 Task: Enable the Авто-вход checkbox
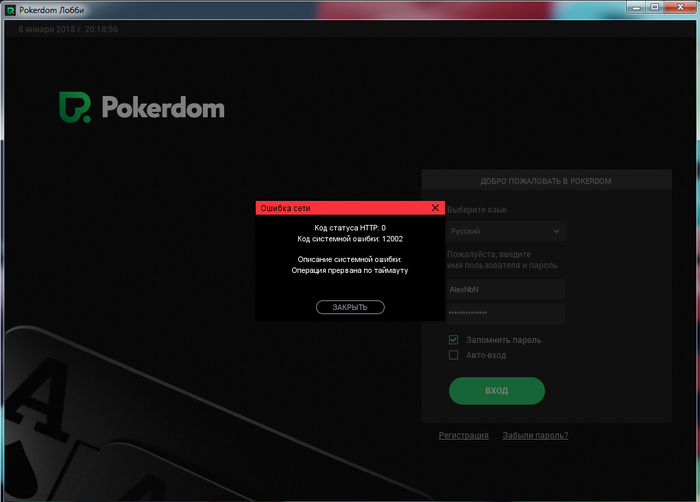point(454,355)
